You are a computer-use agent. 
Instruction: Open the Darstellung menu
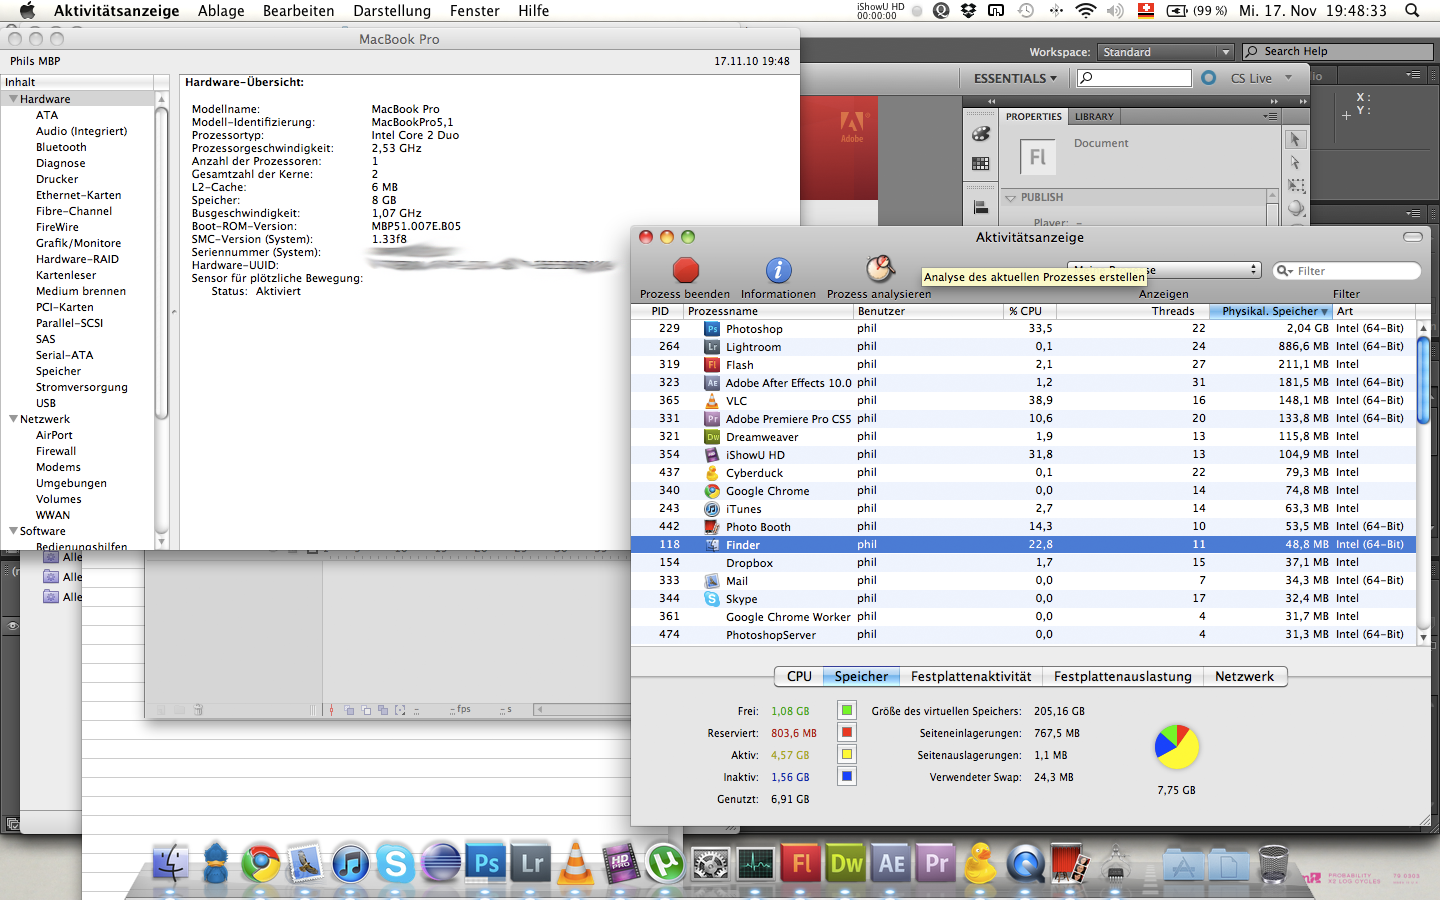click(392, 10)
